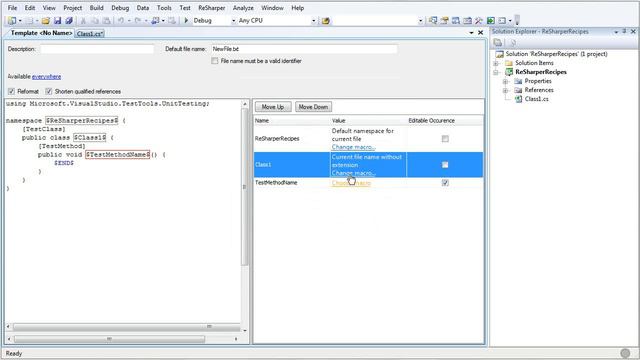Screen dimensions: 640x360
Task: Check Editable Occurence for Class1 row
Action: pos(445,165)
